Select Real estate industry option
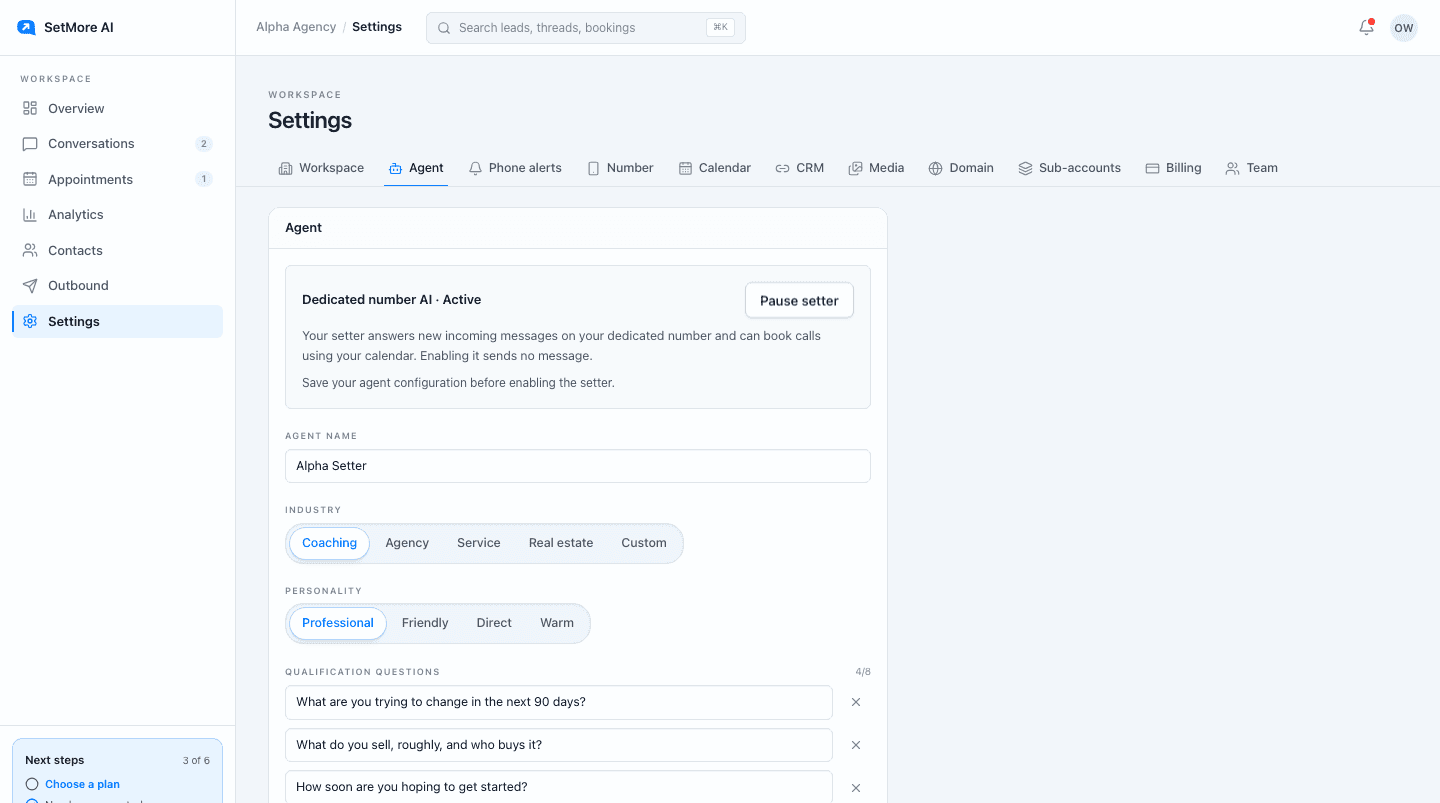 (x=561, y=543)
